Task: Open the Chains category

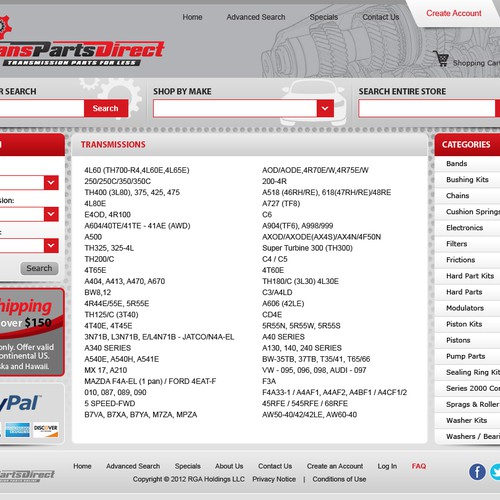Action: coord(457,196)
